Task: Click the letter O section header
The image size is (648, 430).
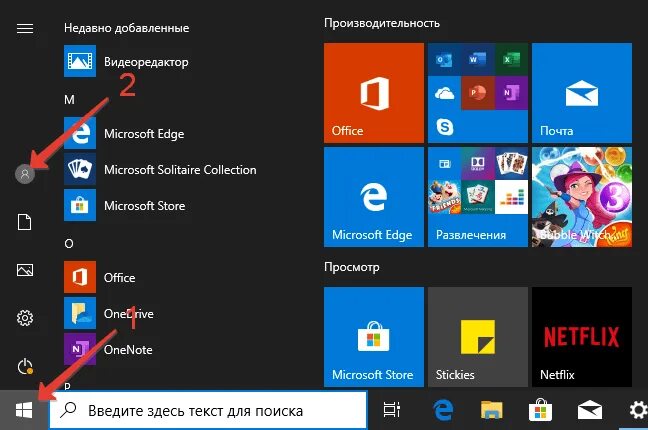Action: click(69, 244)
